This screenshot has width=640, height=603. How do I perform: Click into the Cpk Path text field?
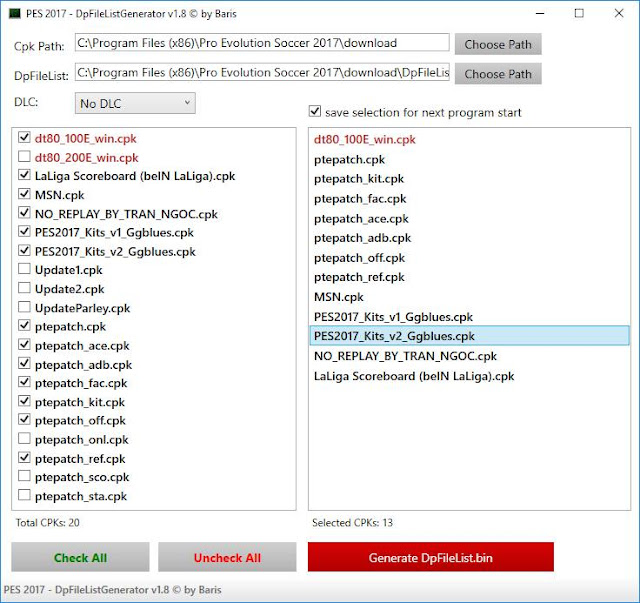point(262,42)
